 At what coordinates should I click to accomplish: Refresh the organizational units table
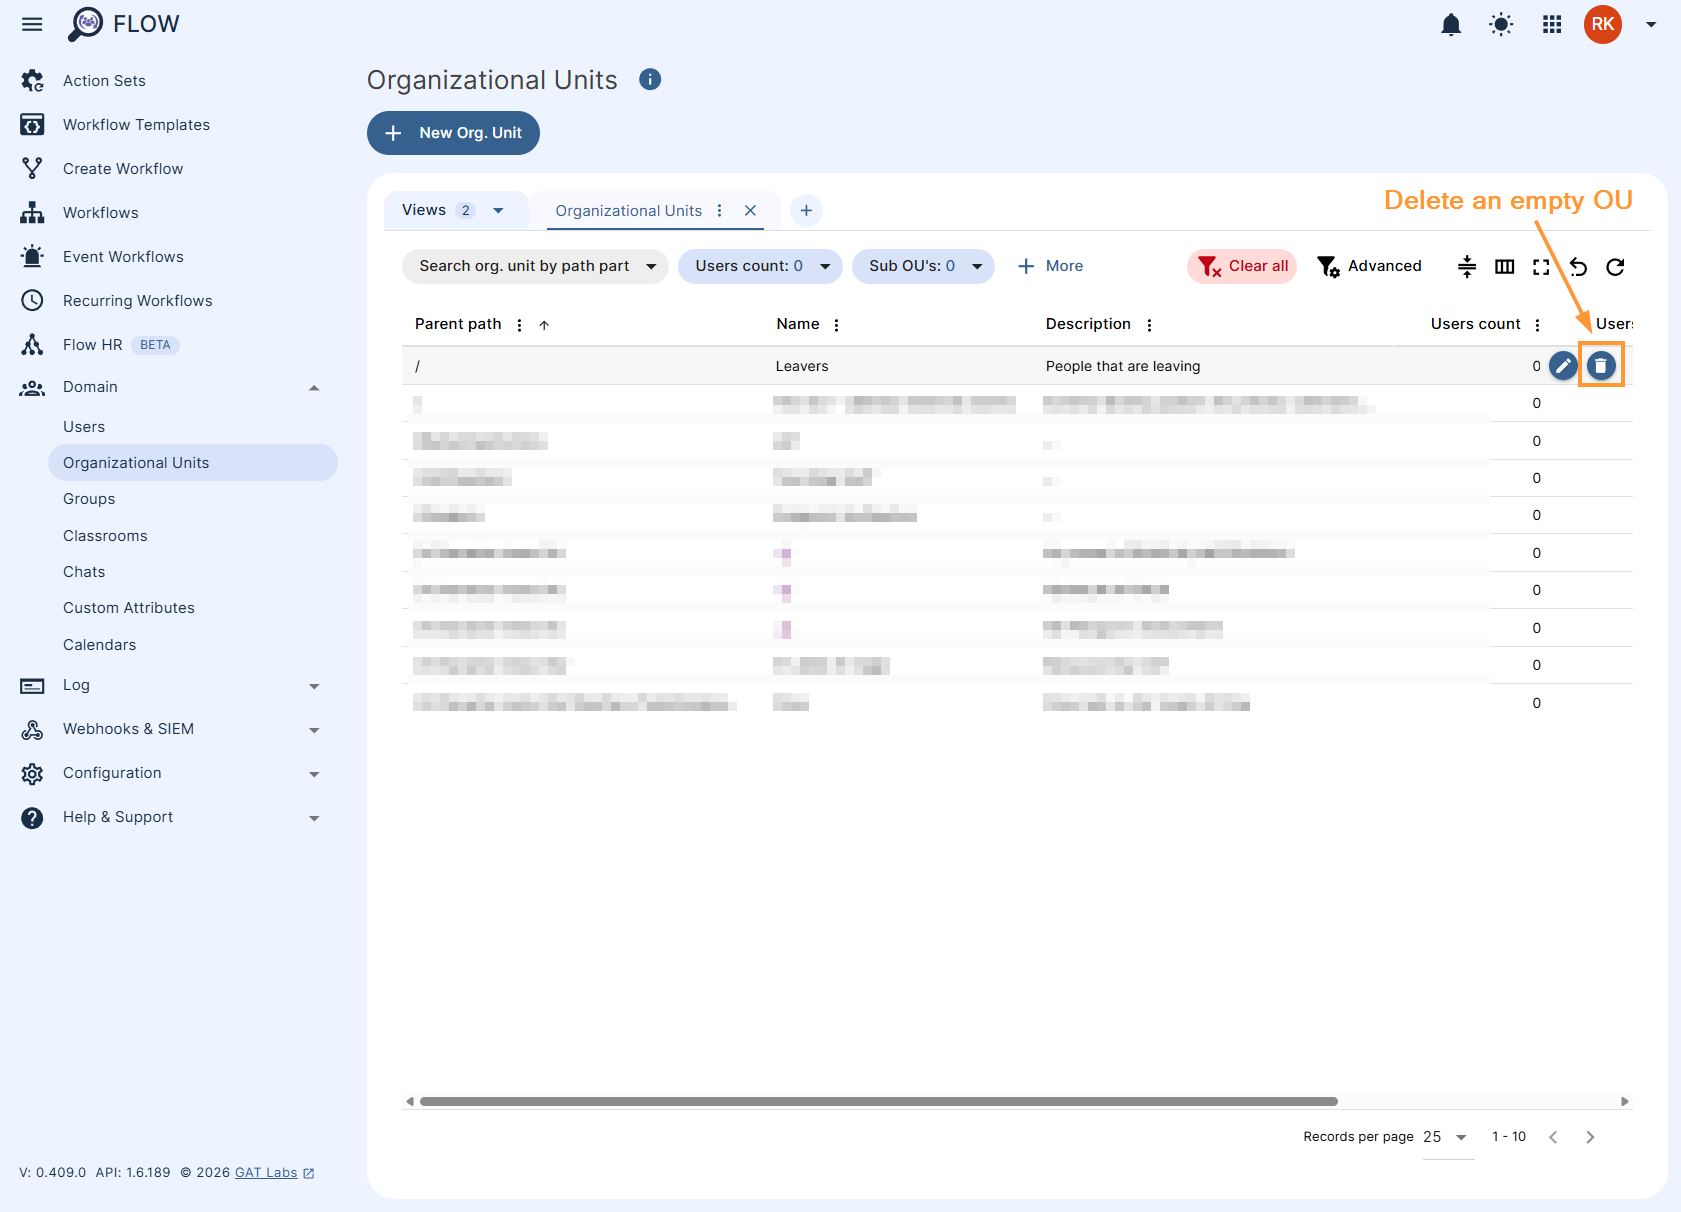pos(1616,266)
